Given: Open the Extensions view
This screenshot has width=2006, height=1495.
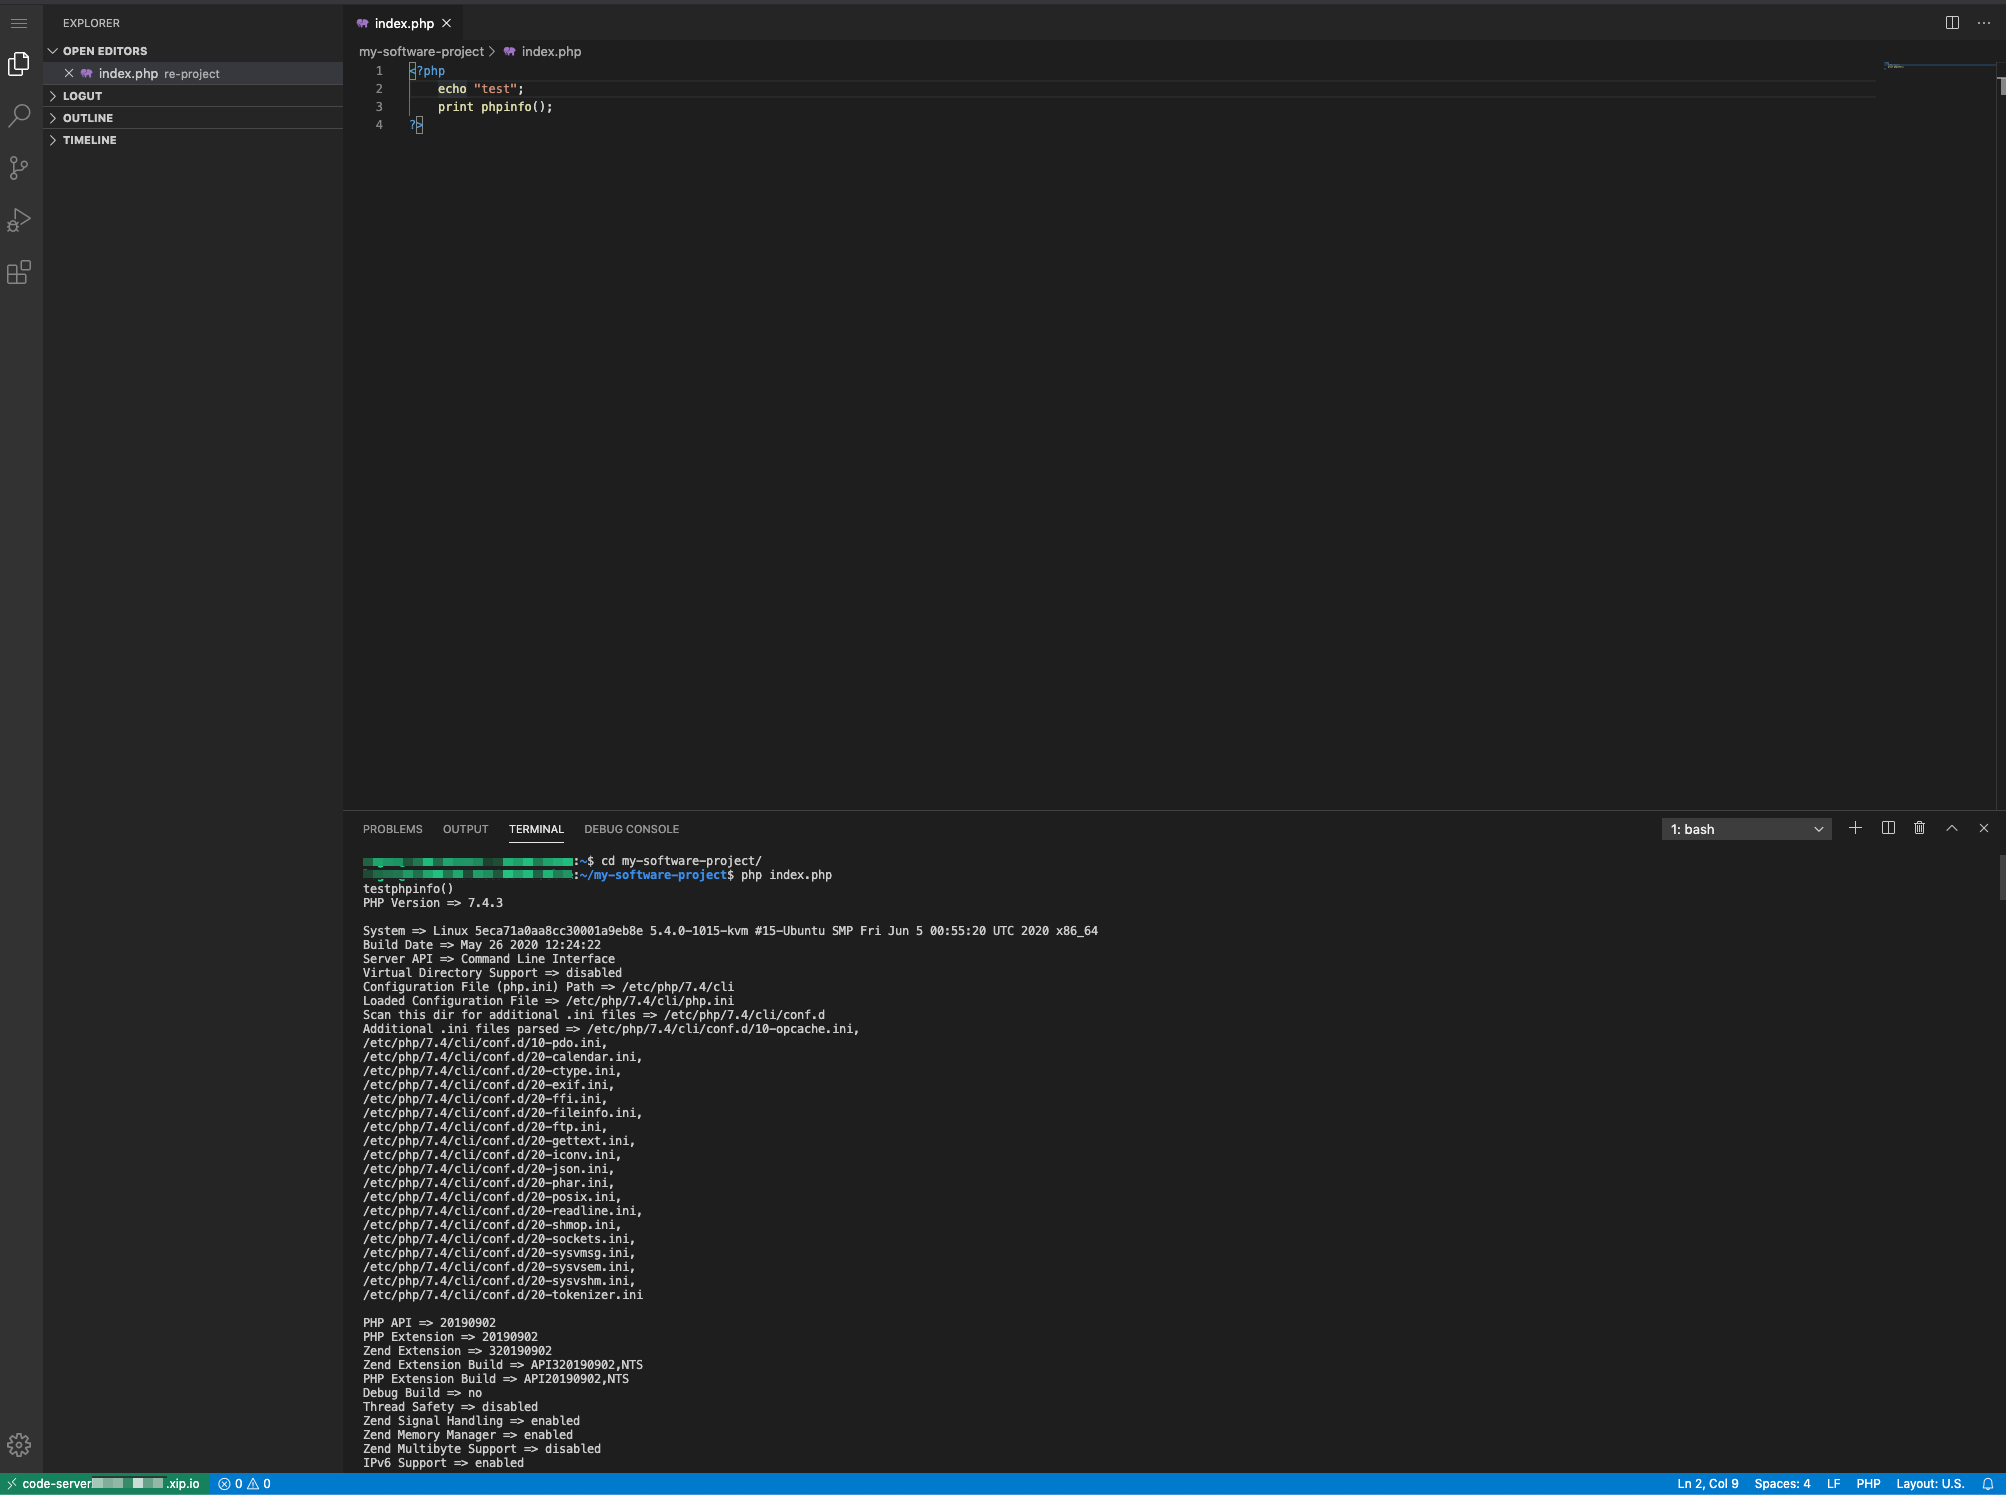Looking at the screenshot, I should pos(19,272).
